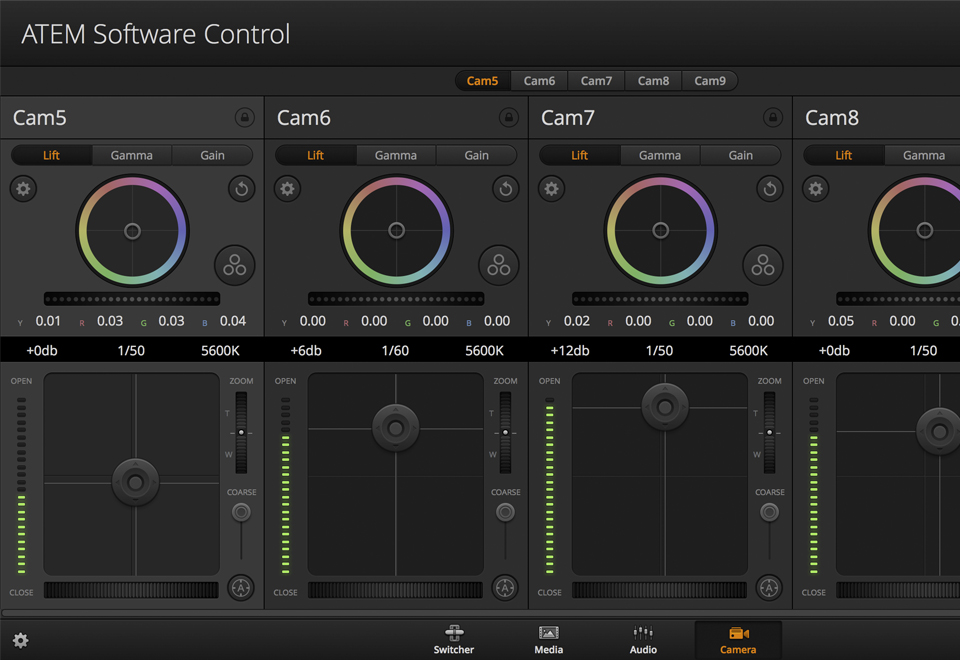The image size is (960, 660).
Task: Open the Audio mixer page
Action: pos(643,640)
